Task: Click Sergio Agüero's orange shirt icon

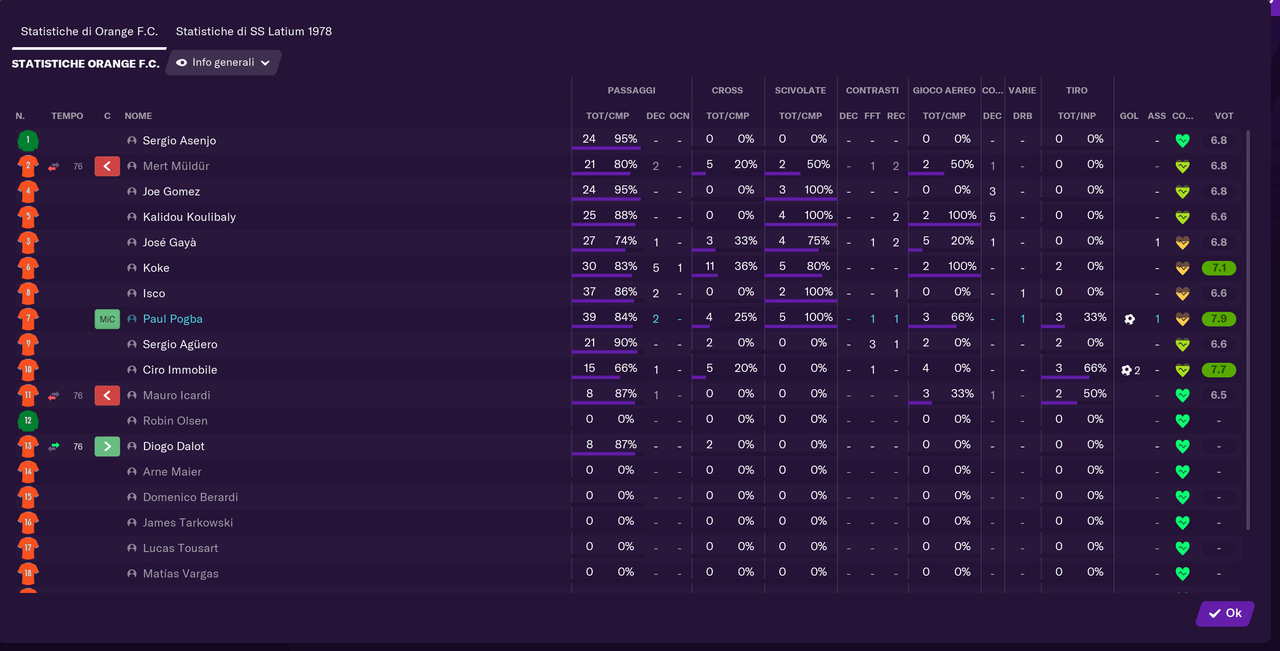Action: [28, 344]
